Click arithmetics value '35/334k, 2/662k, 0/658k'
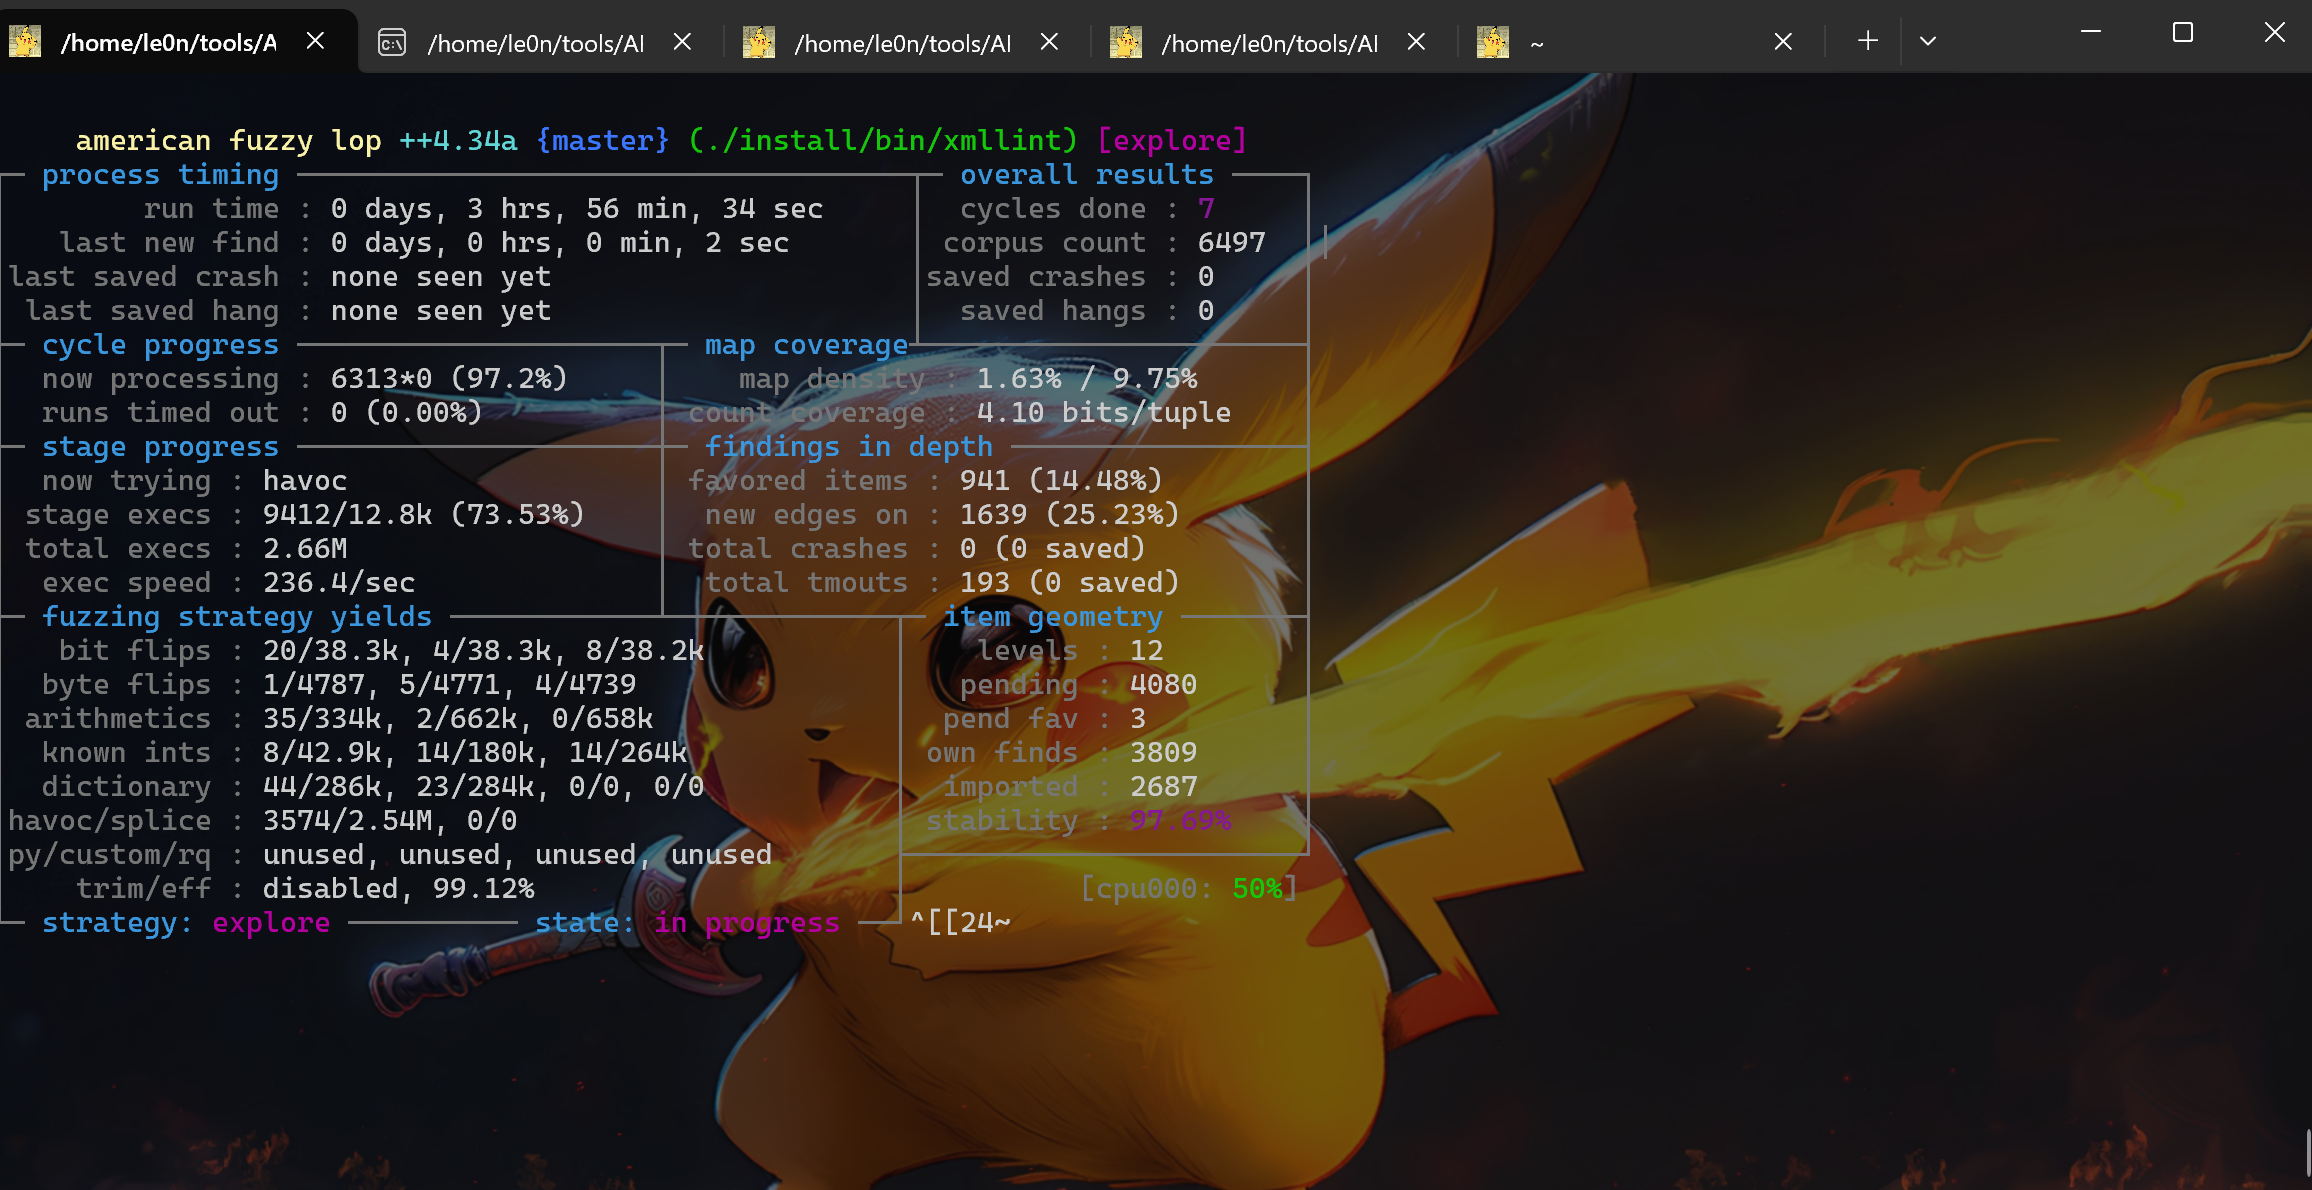The width and height of the screenshot is (2312, 1190). click(458, 719)
